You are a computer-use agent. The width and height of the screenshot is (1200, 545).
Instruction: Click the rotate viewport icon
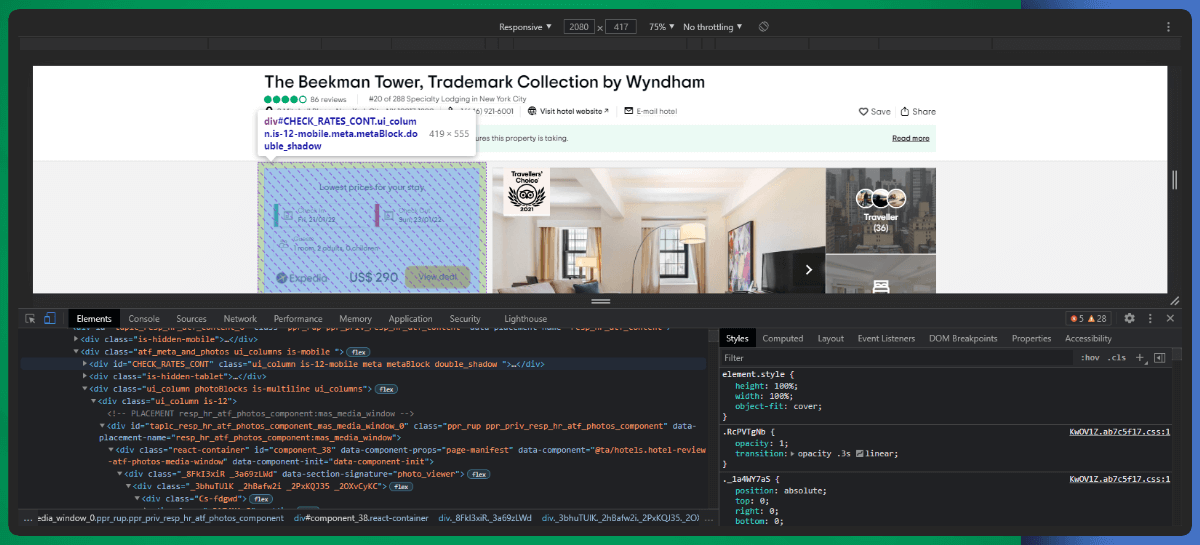[763, 26]
